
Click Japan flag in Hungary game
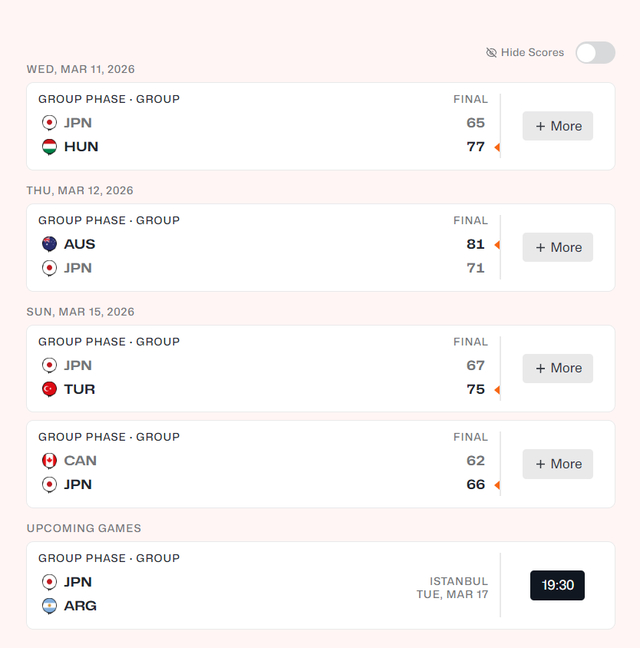[49, 123]
